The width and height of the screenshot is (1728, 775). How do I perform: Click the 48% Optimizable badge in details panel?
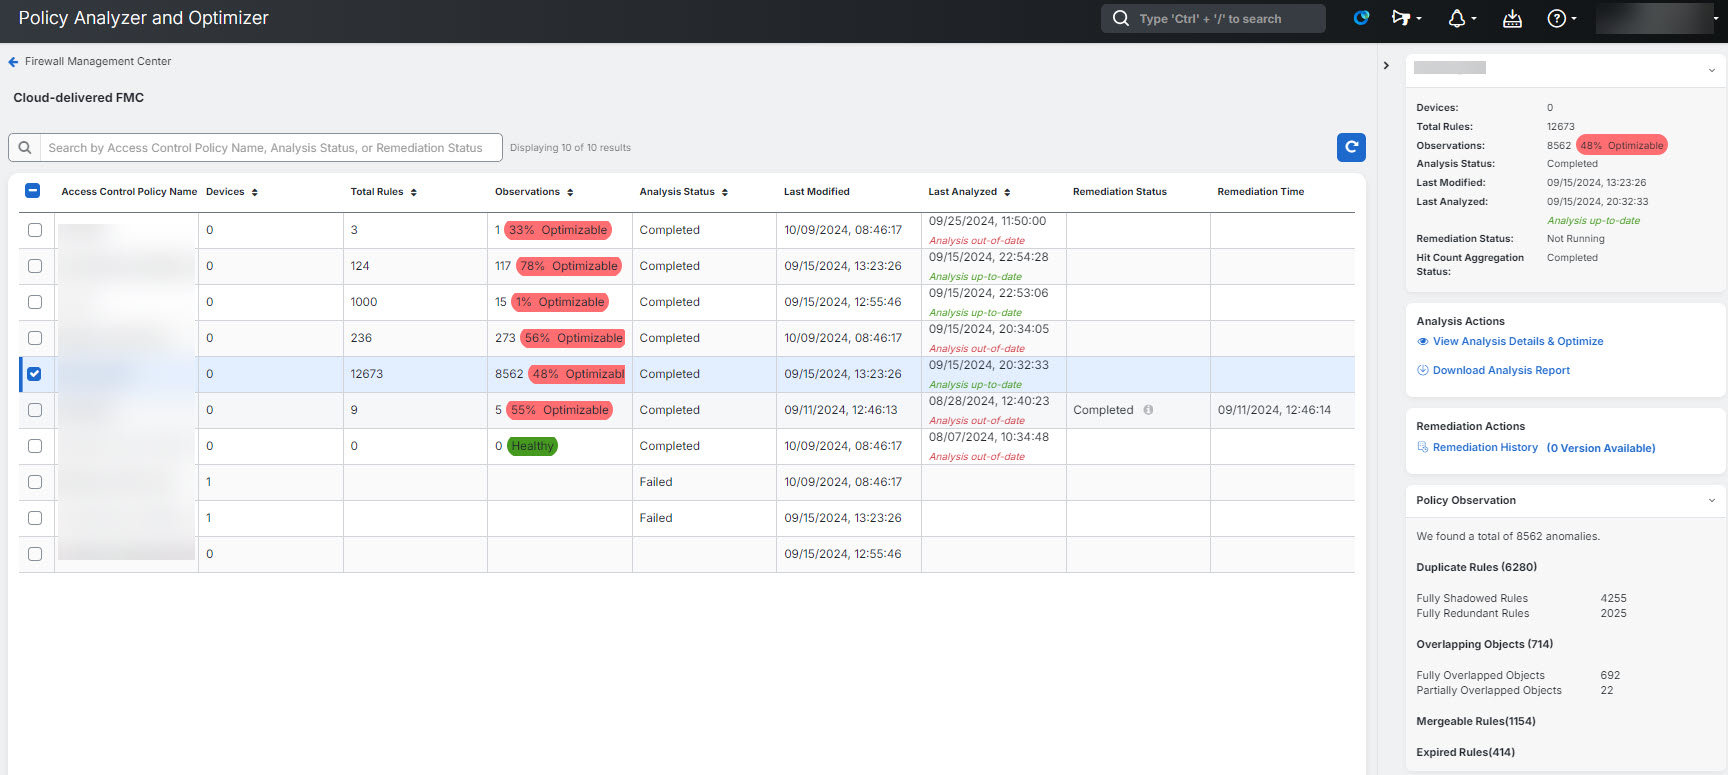(x=1622, y=145)
